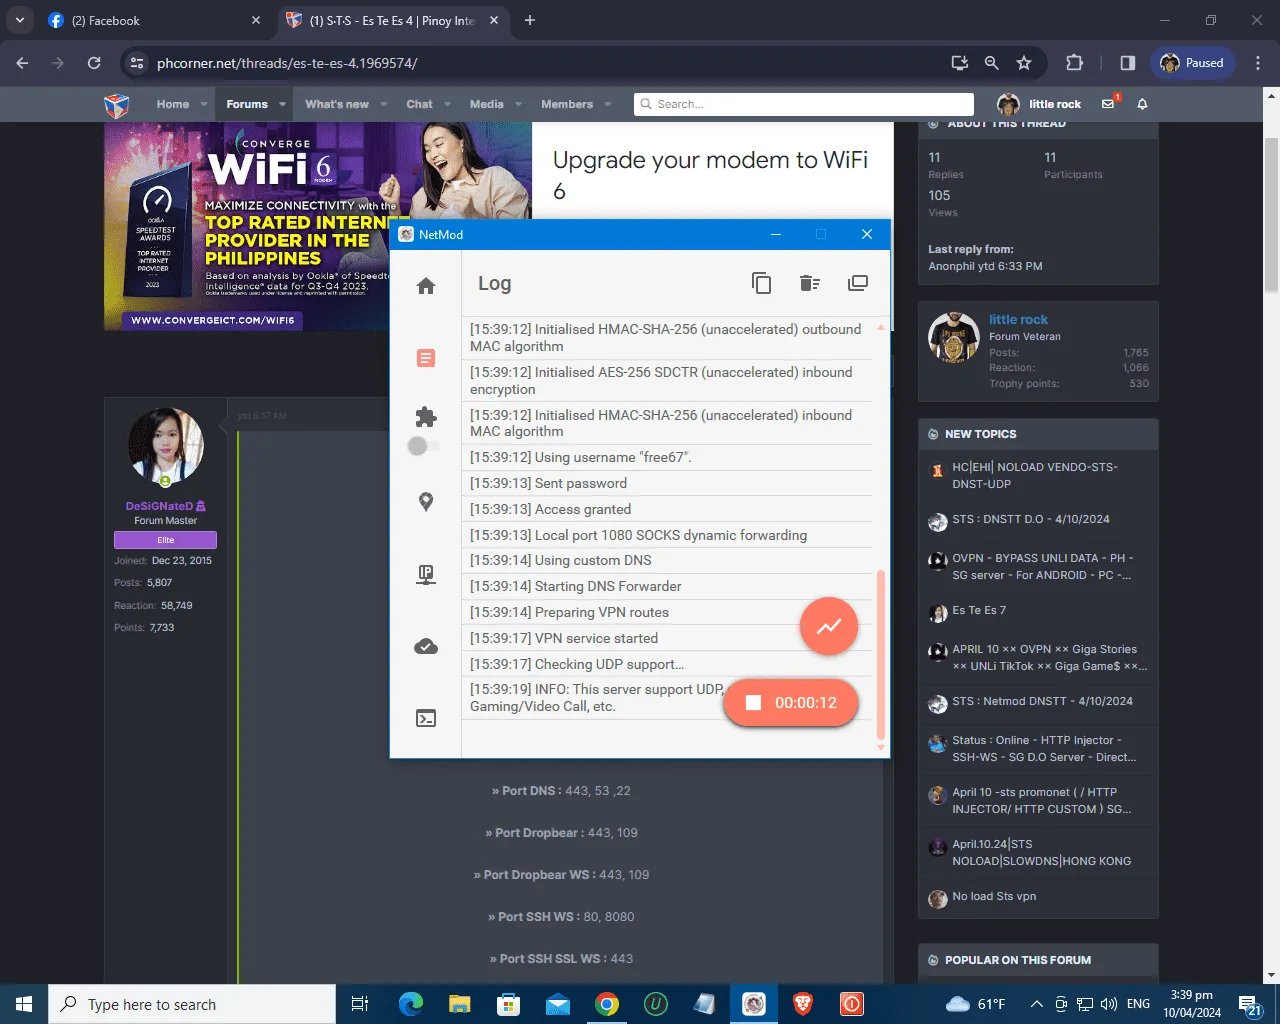Reload the page
This screenshot has width=1280, height=1024.
(94, 63)
